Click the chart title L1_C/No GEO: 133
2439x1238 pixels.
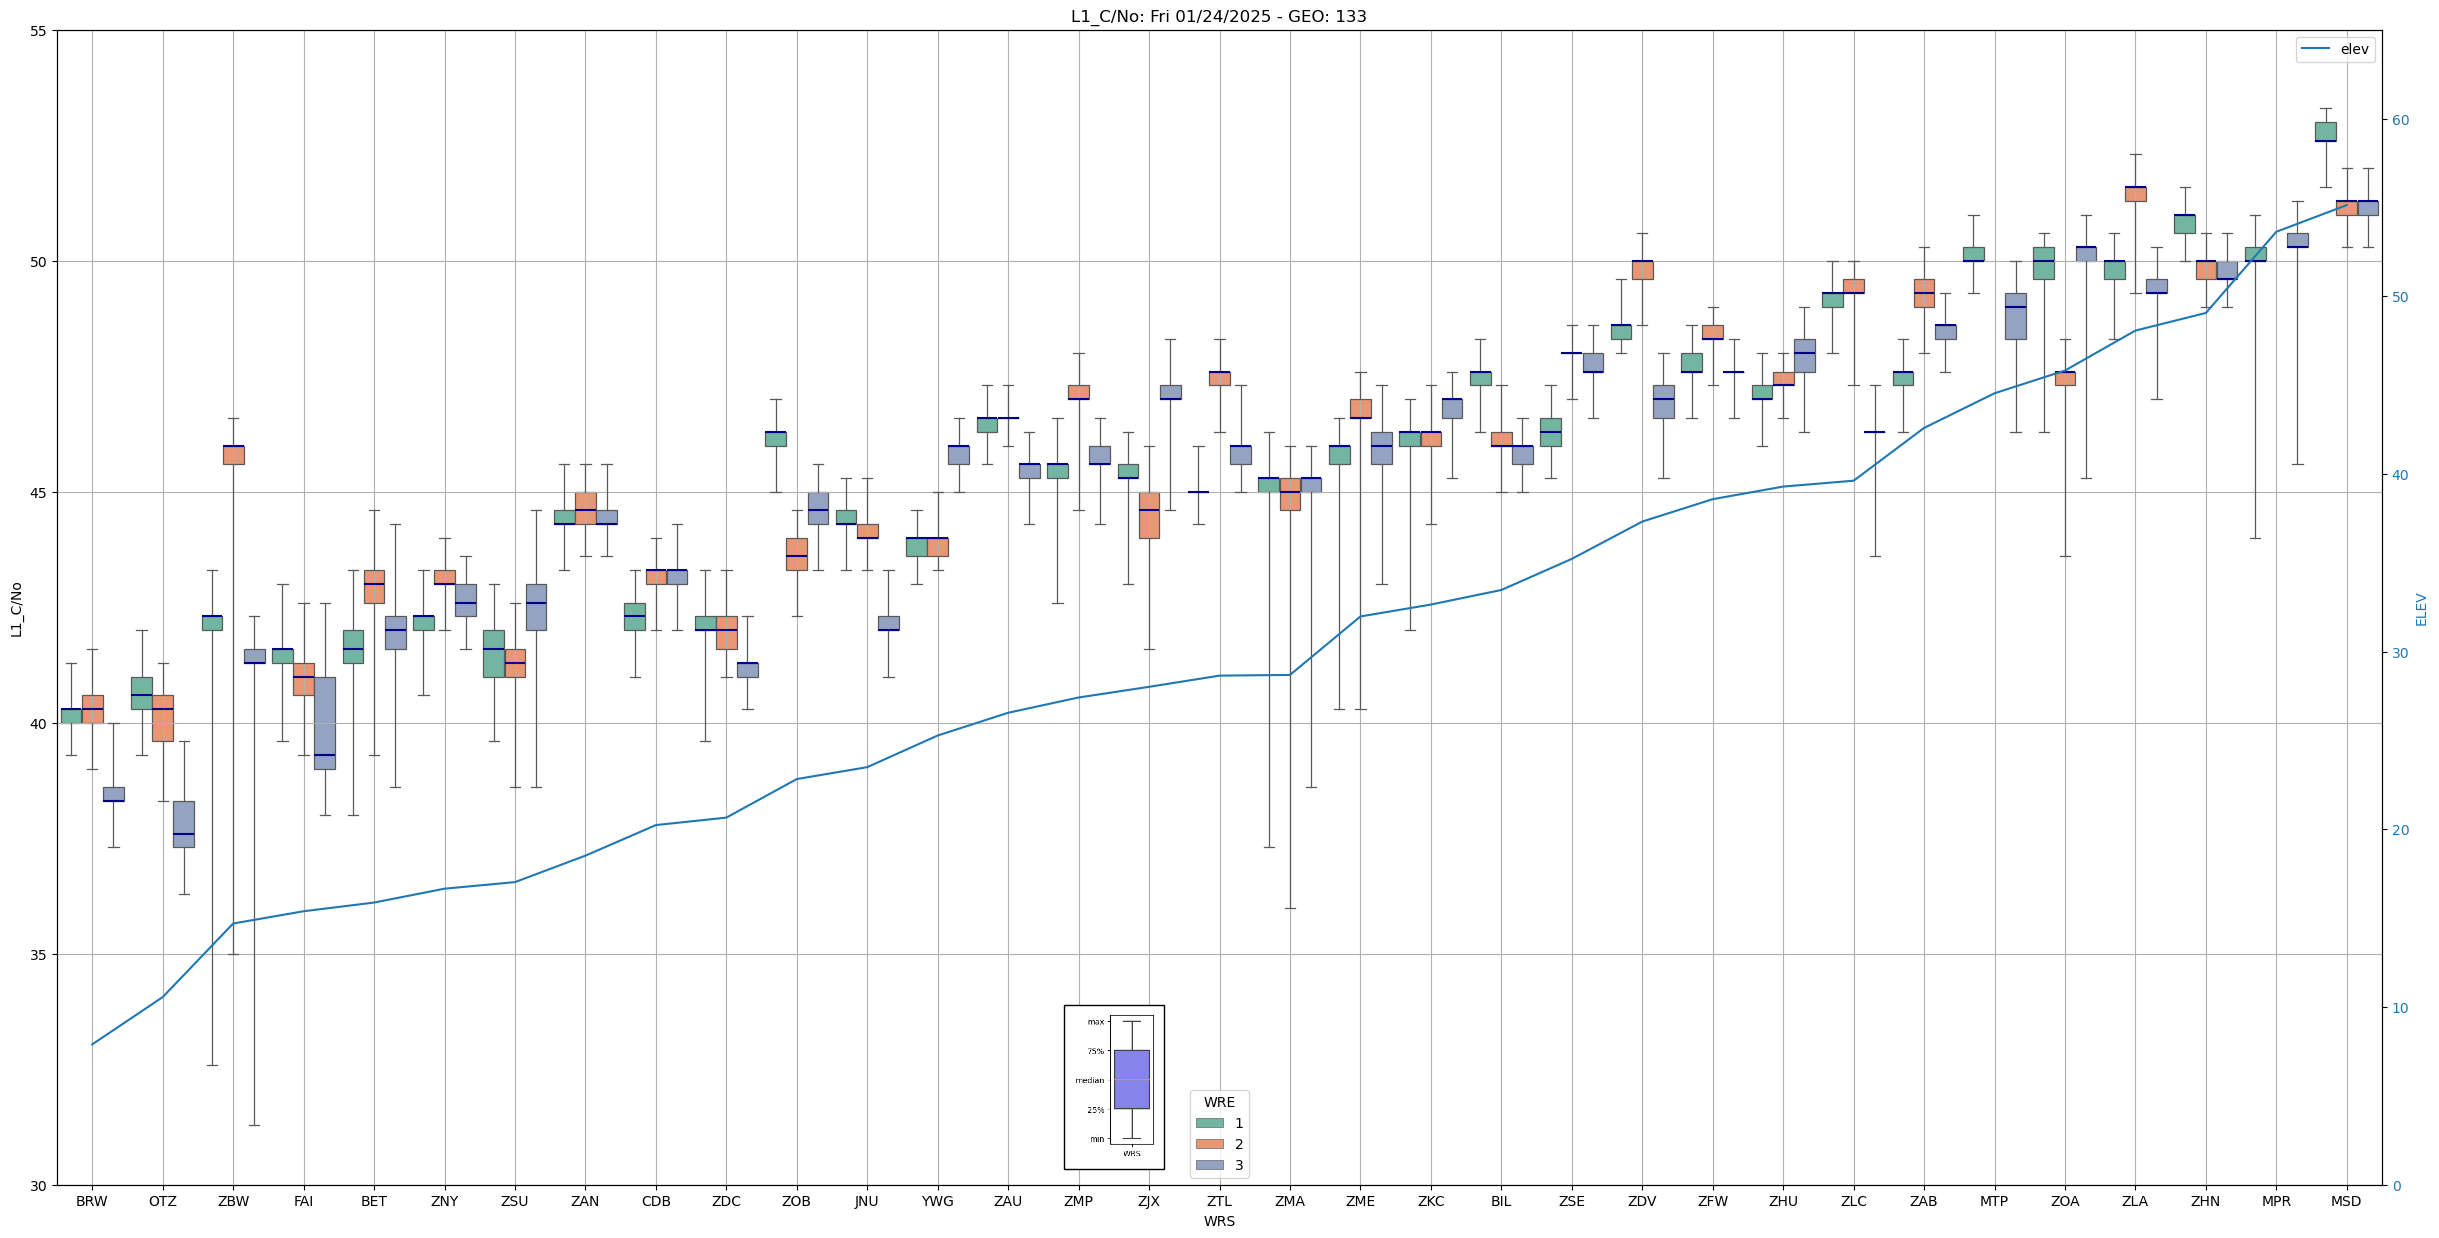pos(1218,16)
